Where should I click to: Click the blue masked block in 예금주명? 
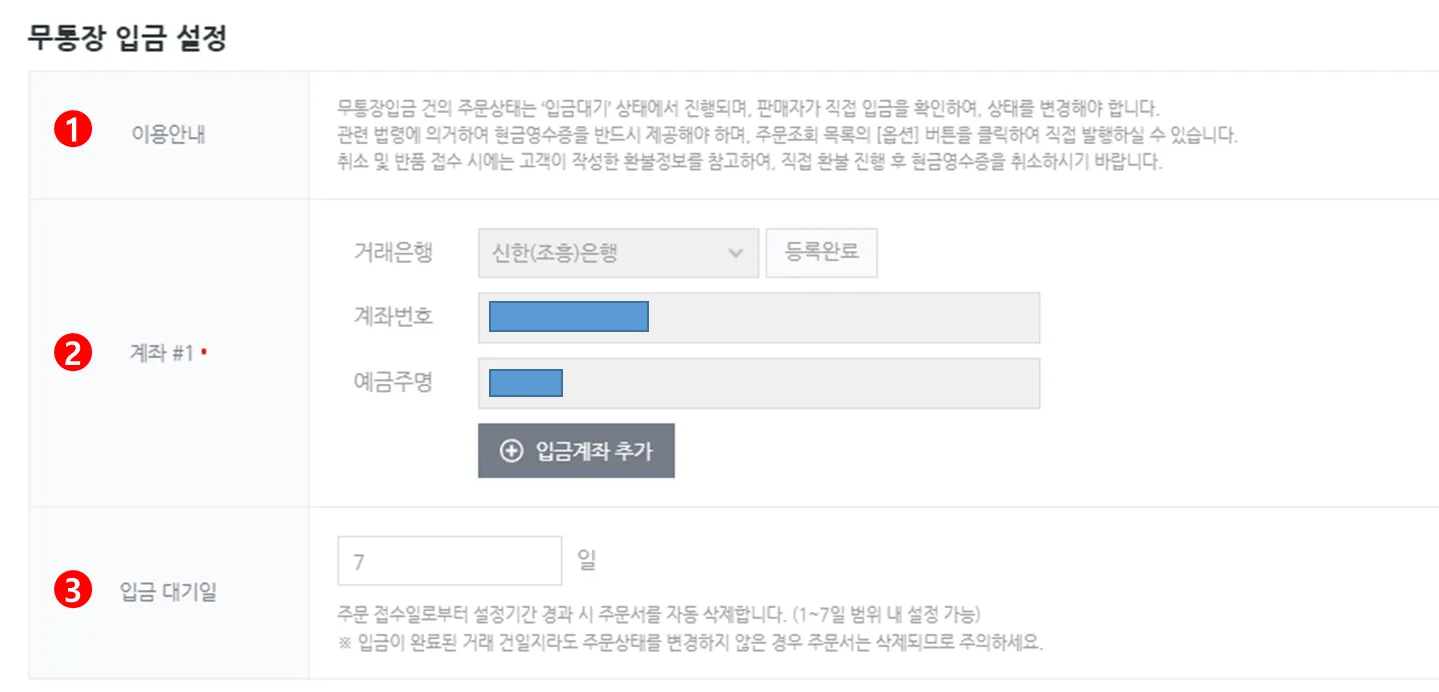tap(525, 383)
